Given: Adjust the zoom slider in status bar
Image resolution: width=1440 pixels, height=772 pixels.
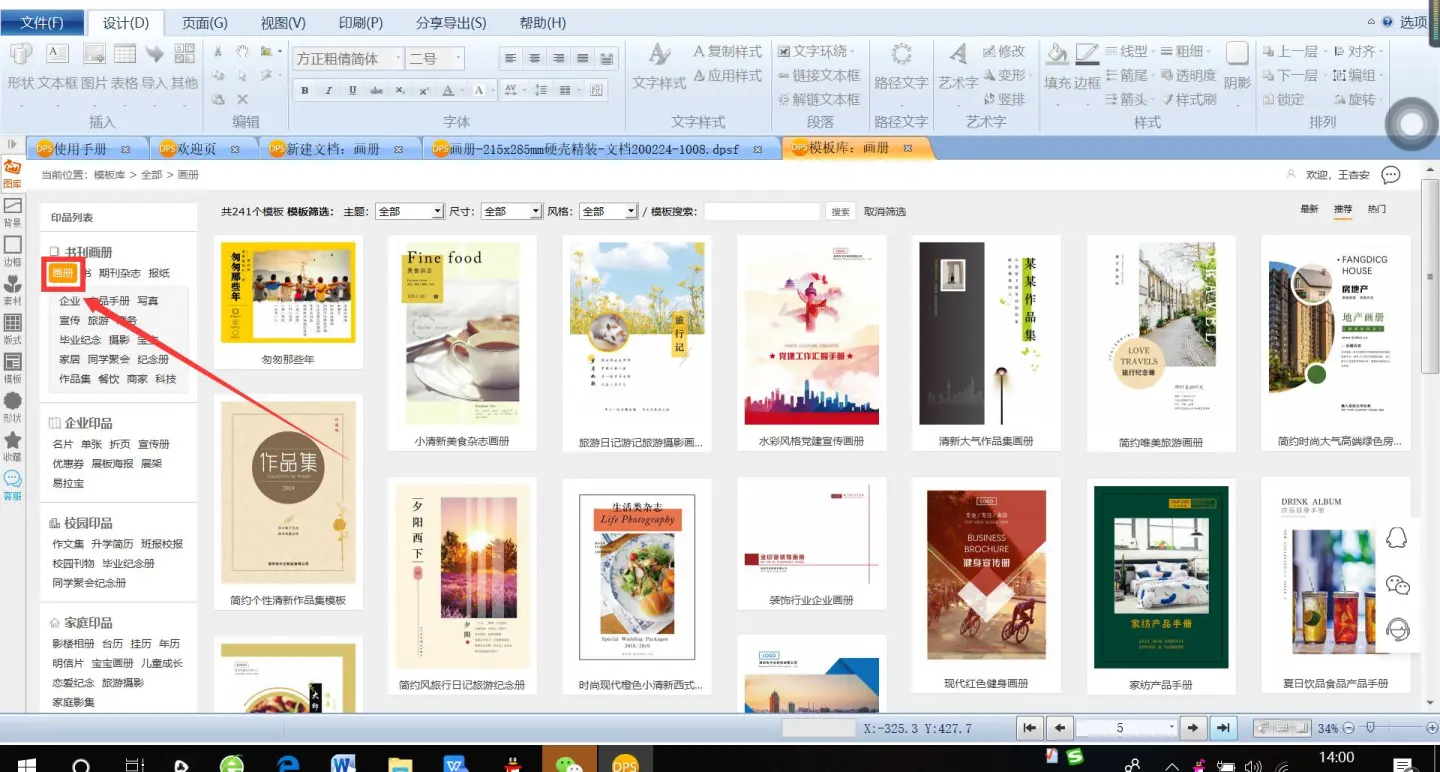Looking at the screenshot, I should tap(1370, 728).
